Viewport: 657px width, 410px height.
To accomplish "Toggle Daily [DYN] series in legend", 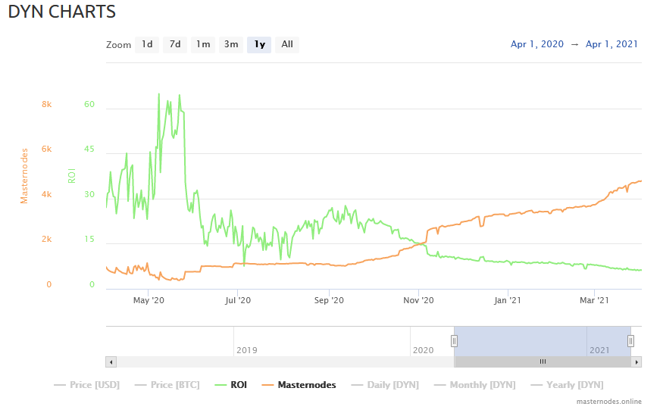I will coord(385,385).
